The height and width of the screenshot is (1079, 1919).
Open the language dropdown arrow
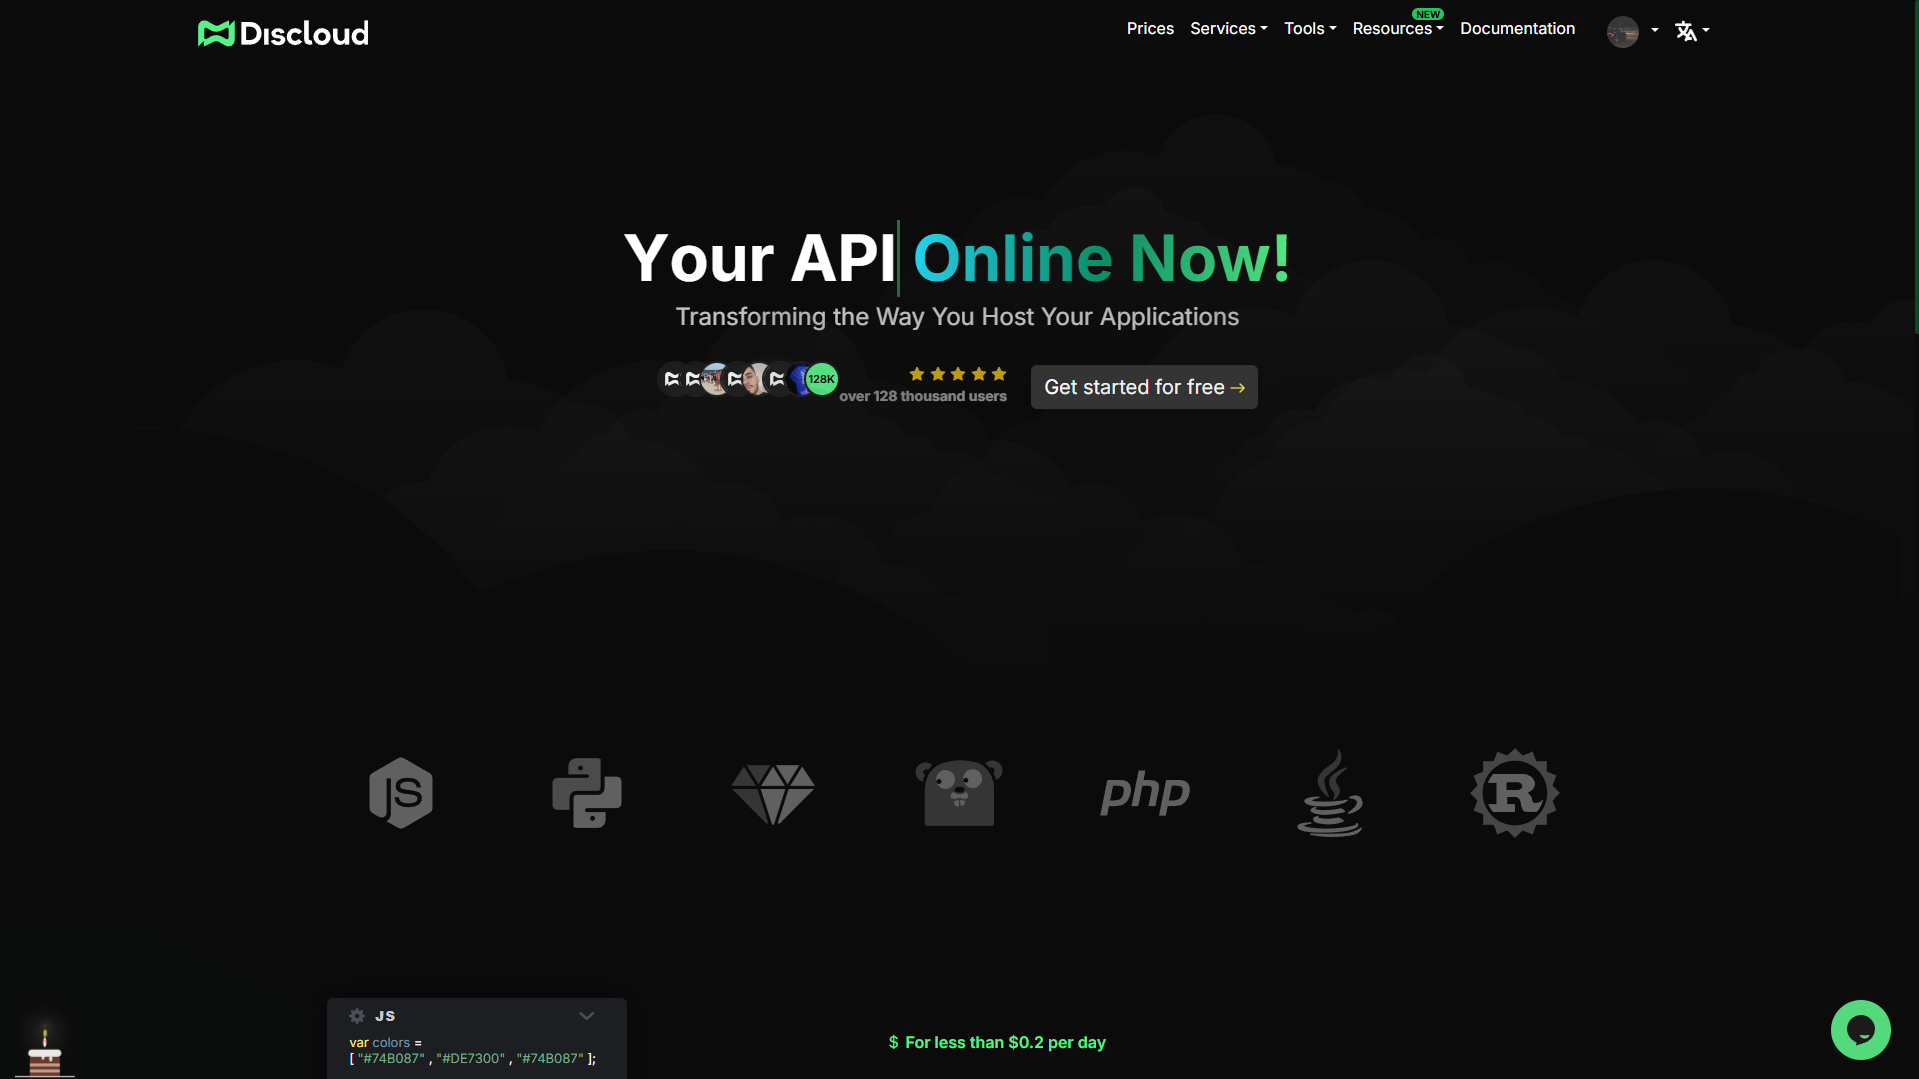(x=1706, y=31)
